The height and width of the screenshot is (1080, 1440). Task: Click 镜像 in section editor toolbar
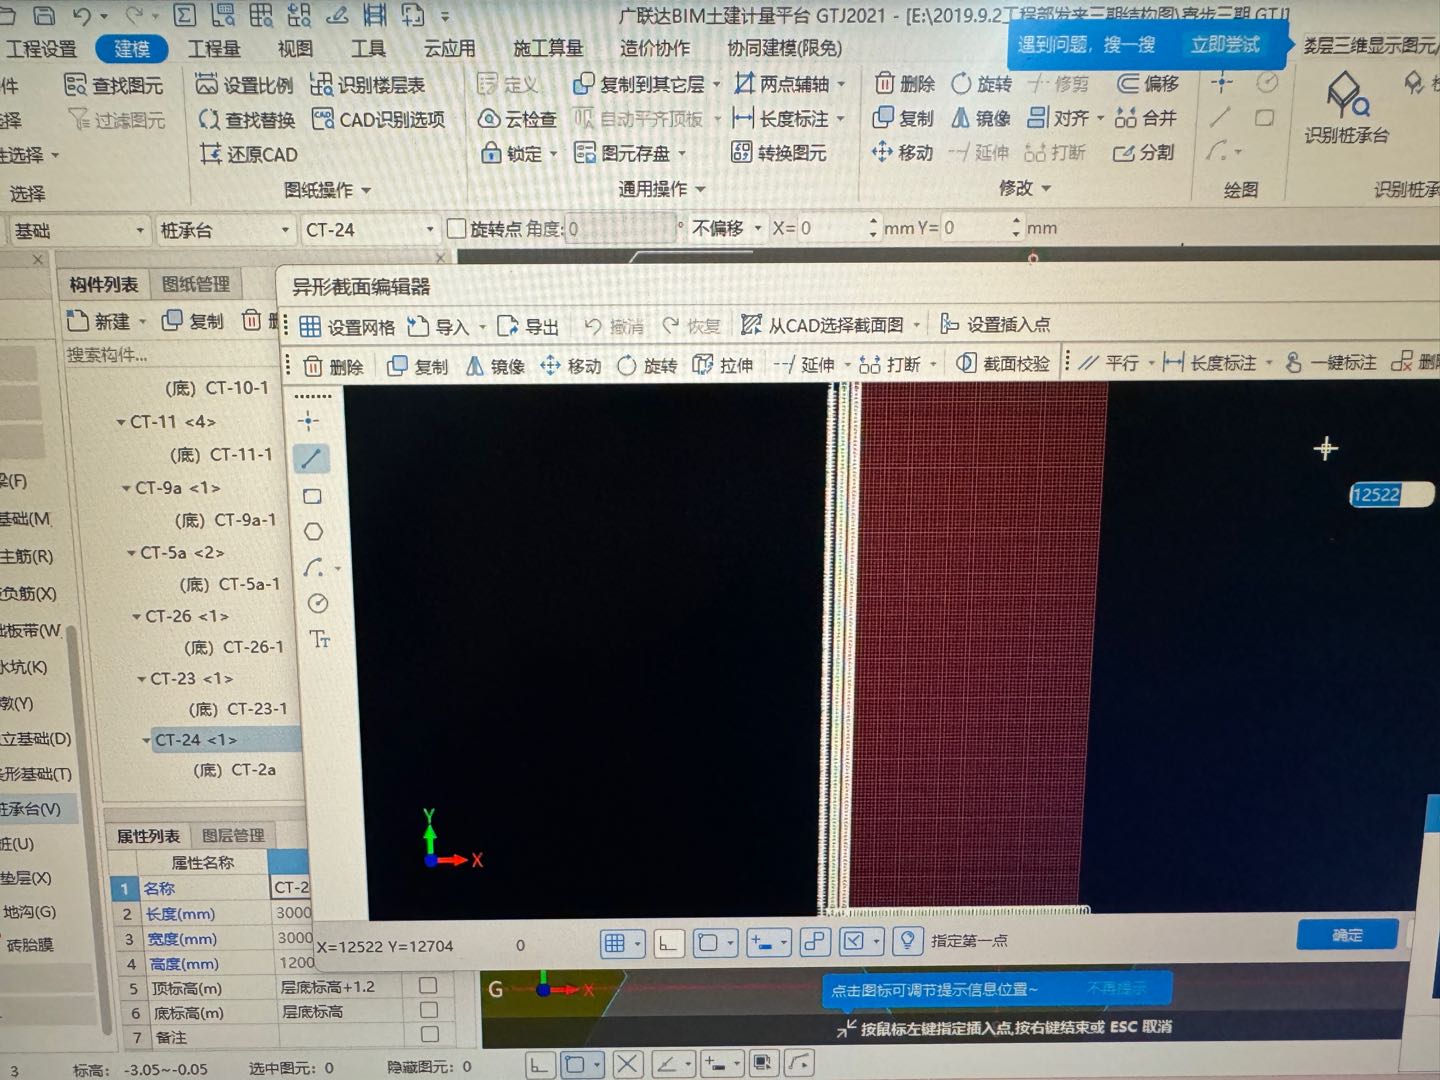coord(495,366)
